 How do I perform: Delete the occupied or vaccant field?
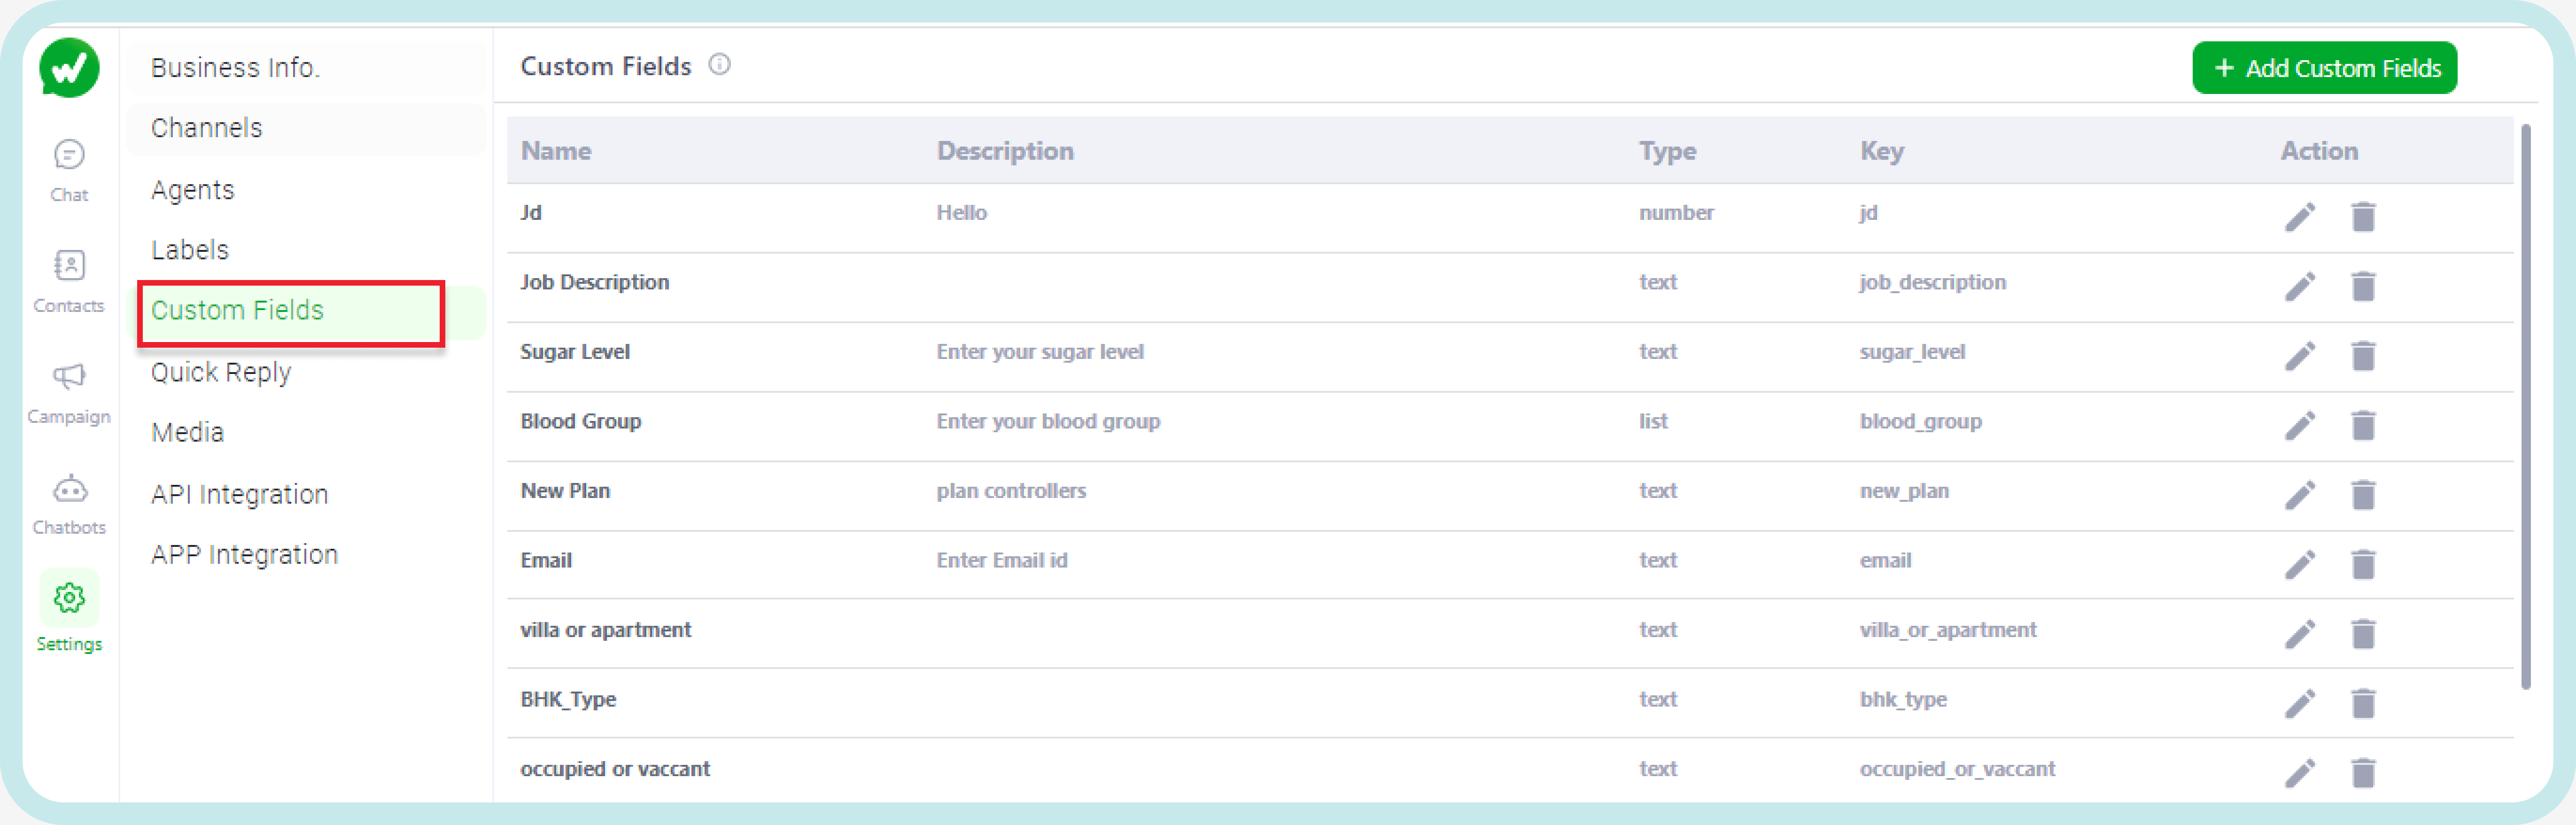click(x=2363, y=773)
